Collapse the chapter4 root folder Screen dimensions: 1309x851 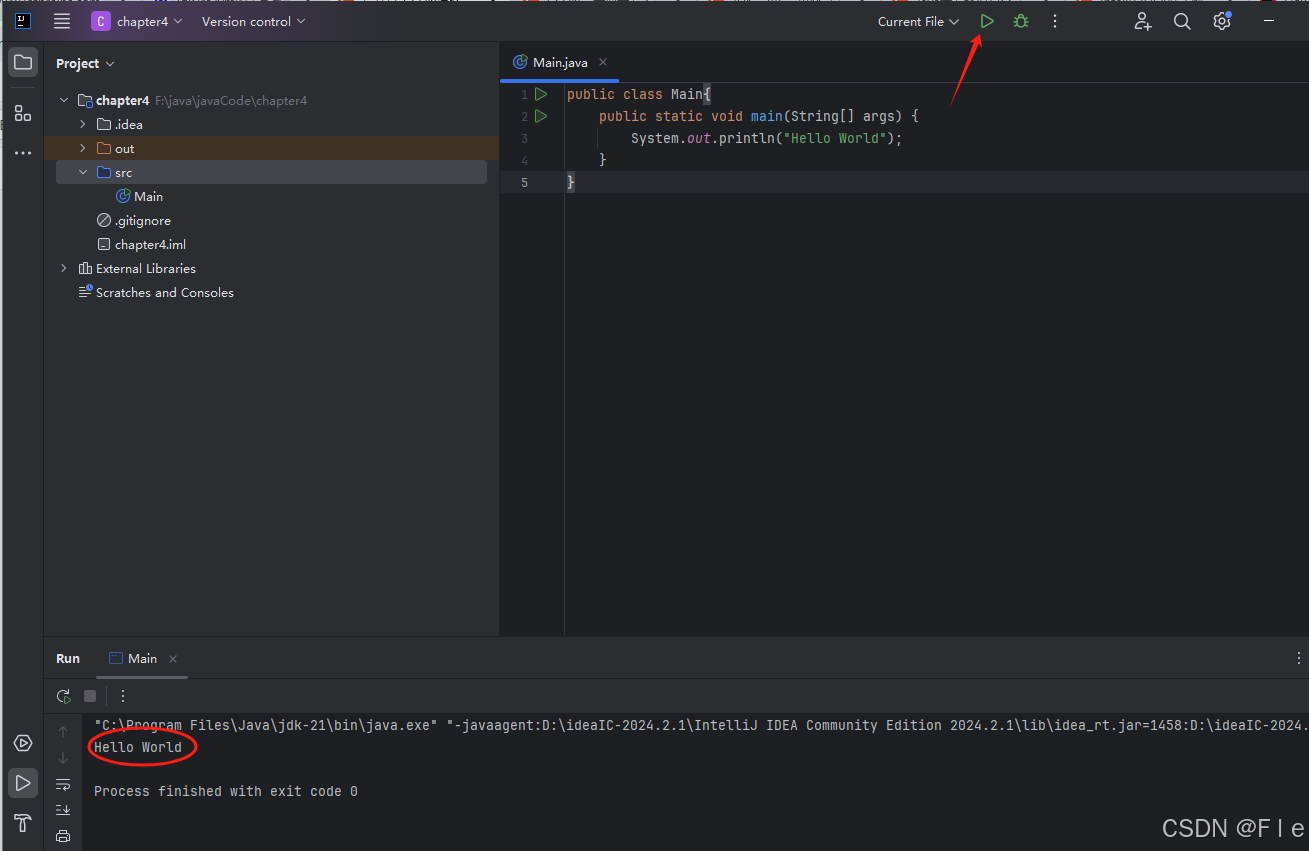64,100
